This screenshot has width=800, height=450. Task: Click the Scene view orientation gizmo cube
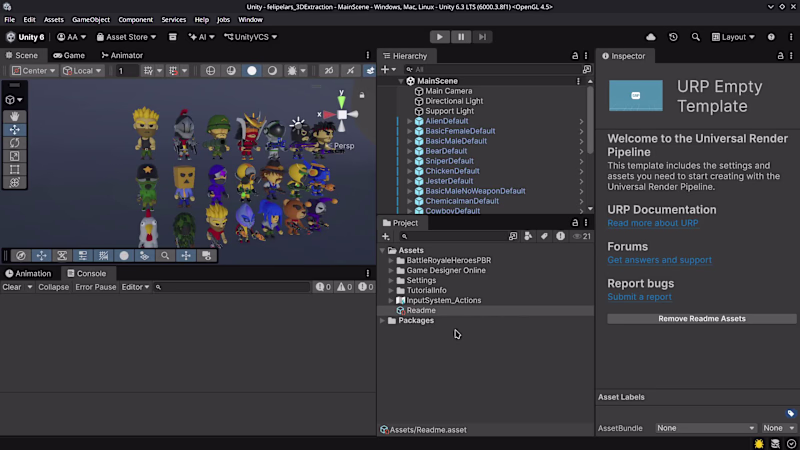[342, 115]
